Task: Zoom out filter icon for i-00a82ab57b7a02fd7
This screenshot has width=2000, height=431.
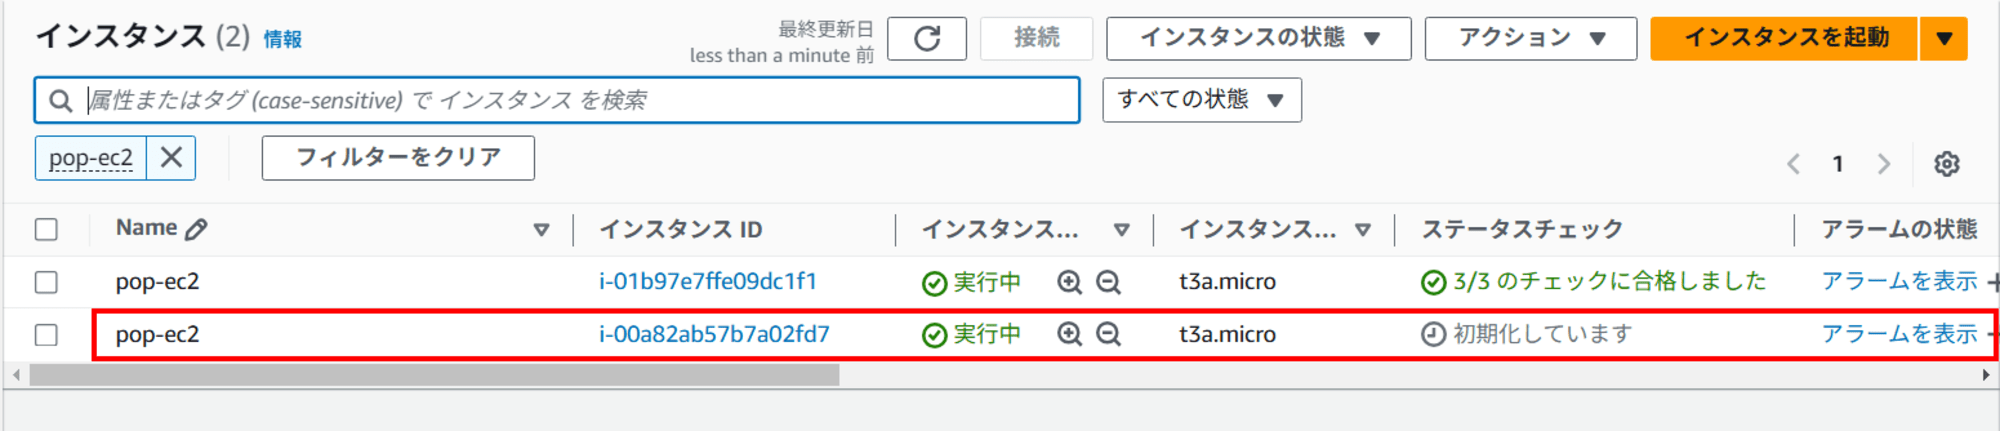Action: (1108, 334)
